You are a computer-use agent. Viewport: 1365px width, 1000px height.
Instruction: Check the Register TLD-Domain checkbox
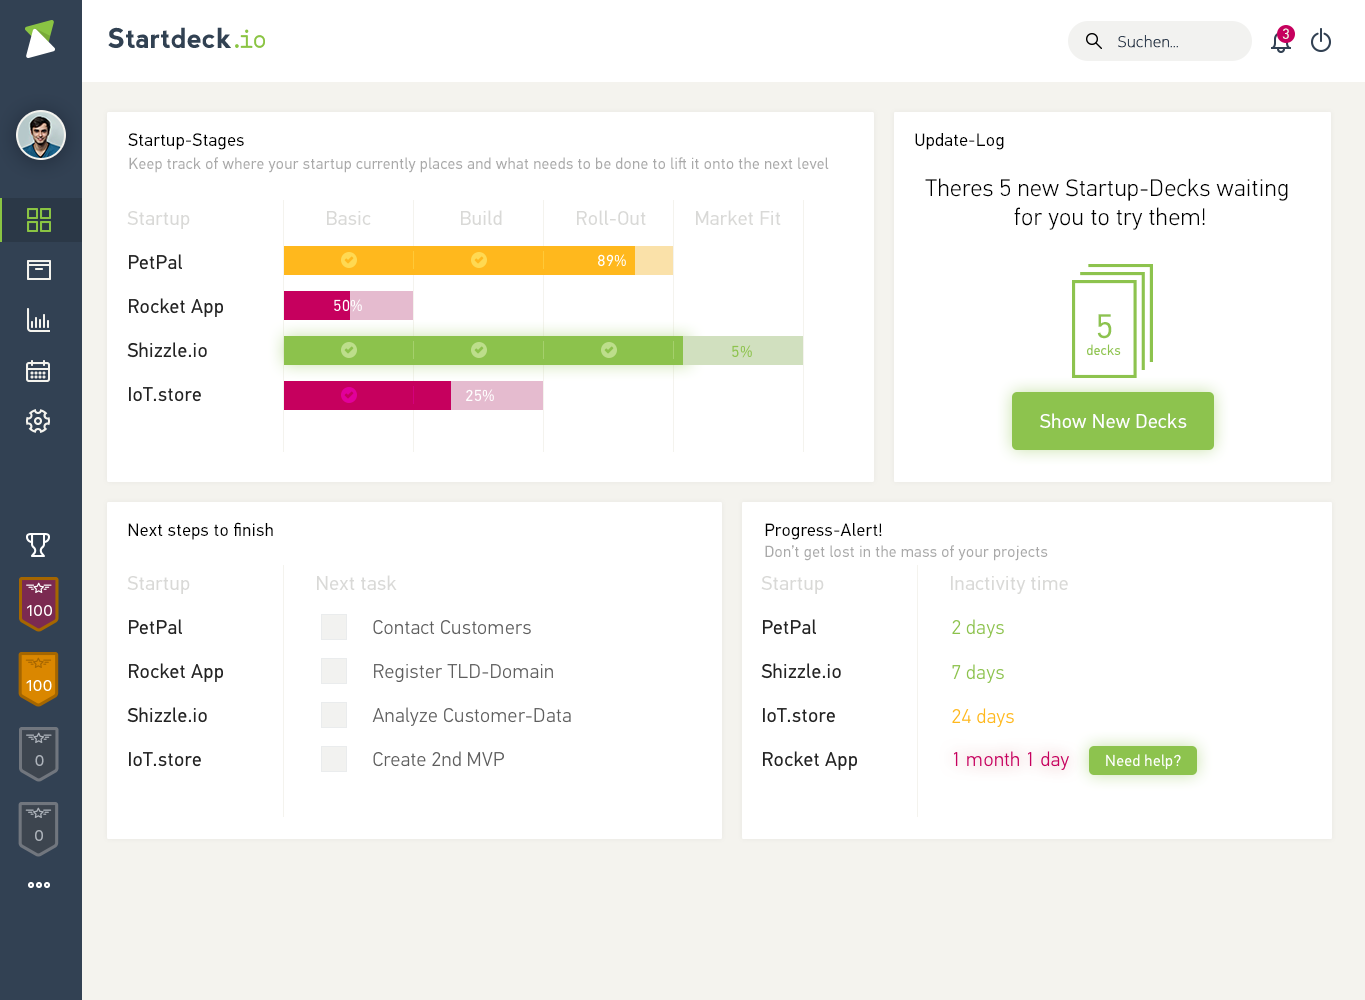pos(334,671)
